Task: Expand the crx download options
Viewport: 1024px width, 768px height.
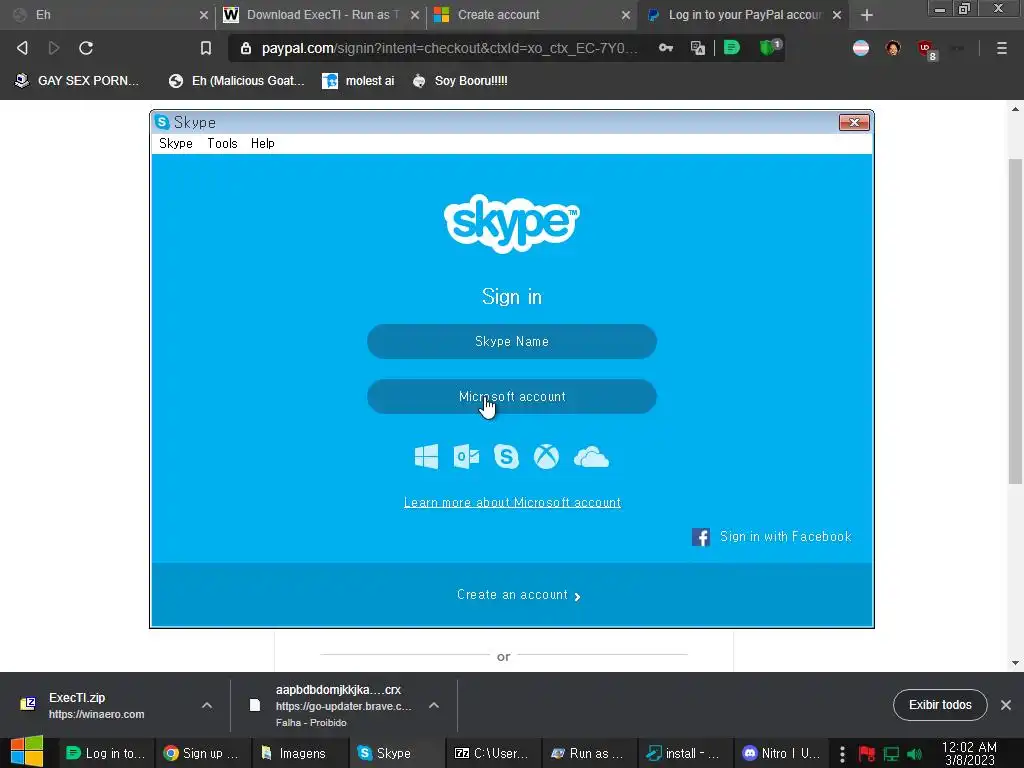Action: (434, 705)
